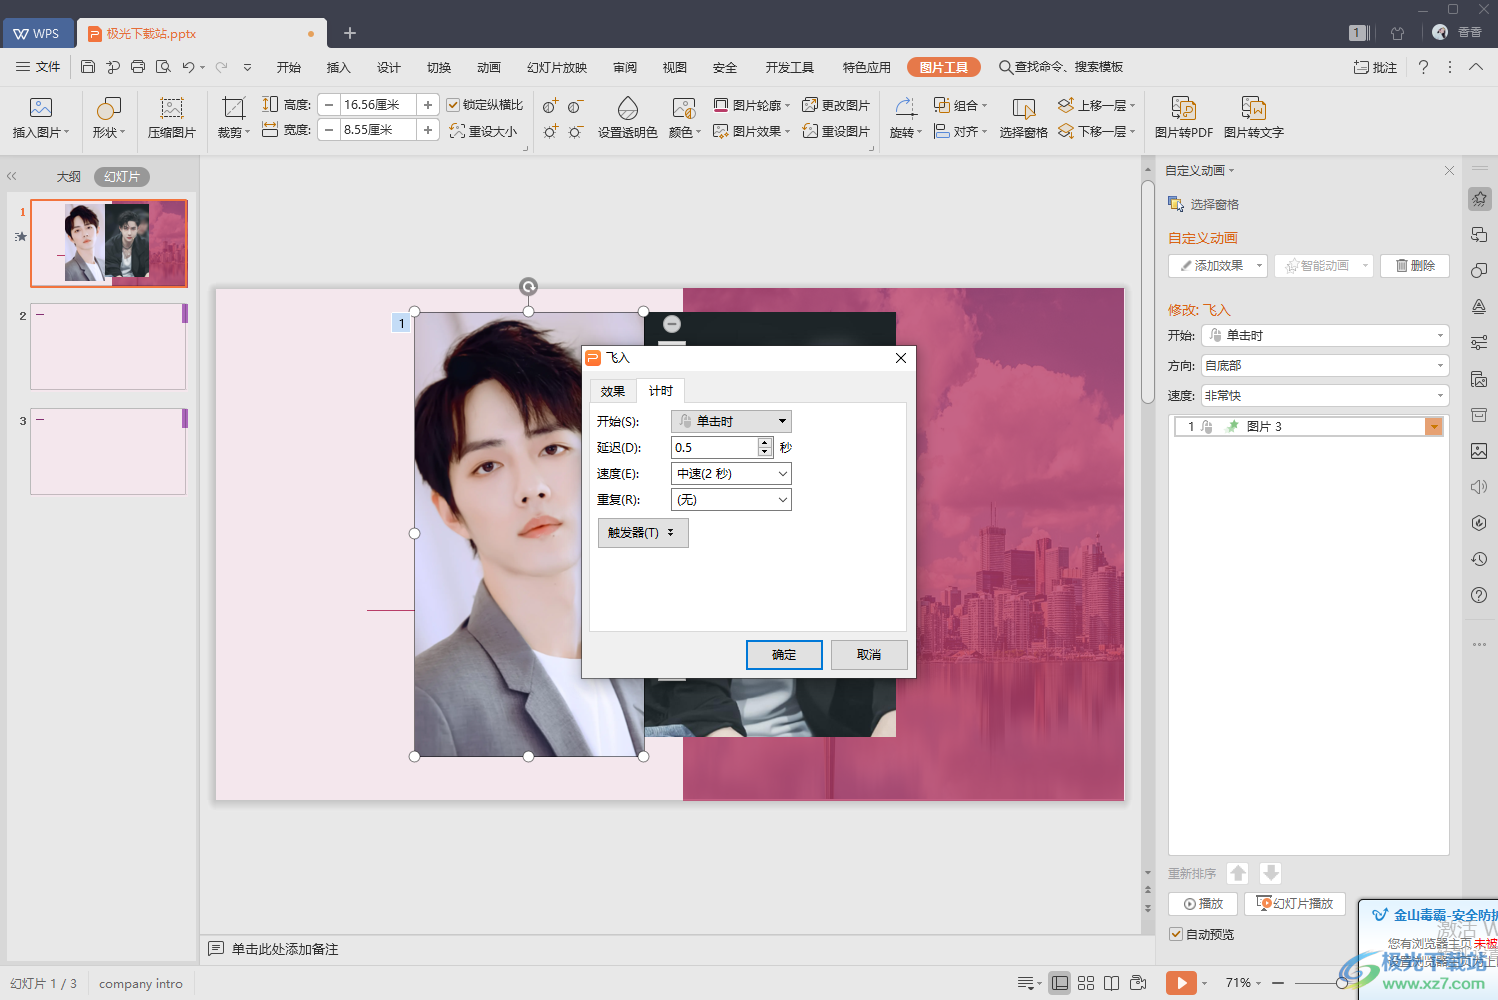The image size is (1498, 1000).
Task: Click the Comments button
Action: coord(1376,67)
